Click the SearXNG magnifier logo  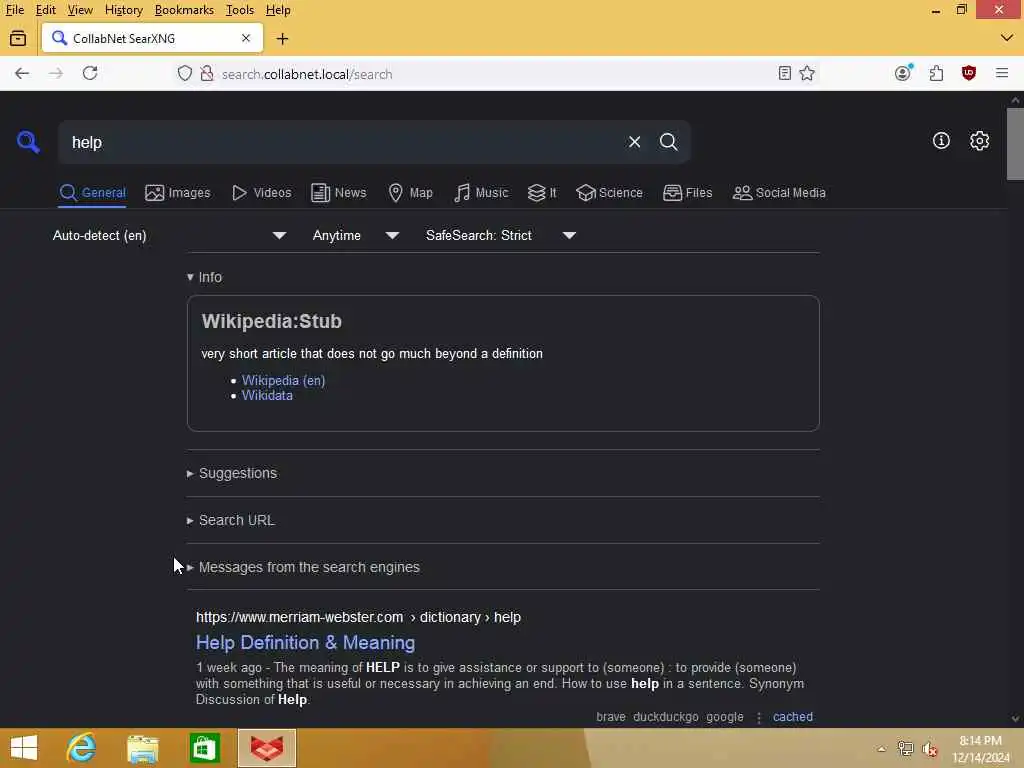[x=28, y=142]
